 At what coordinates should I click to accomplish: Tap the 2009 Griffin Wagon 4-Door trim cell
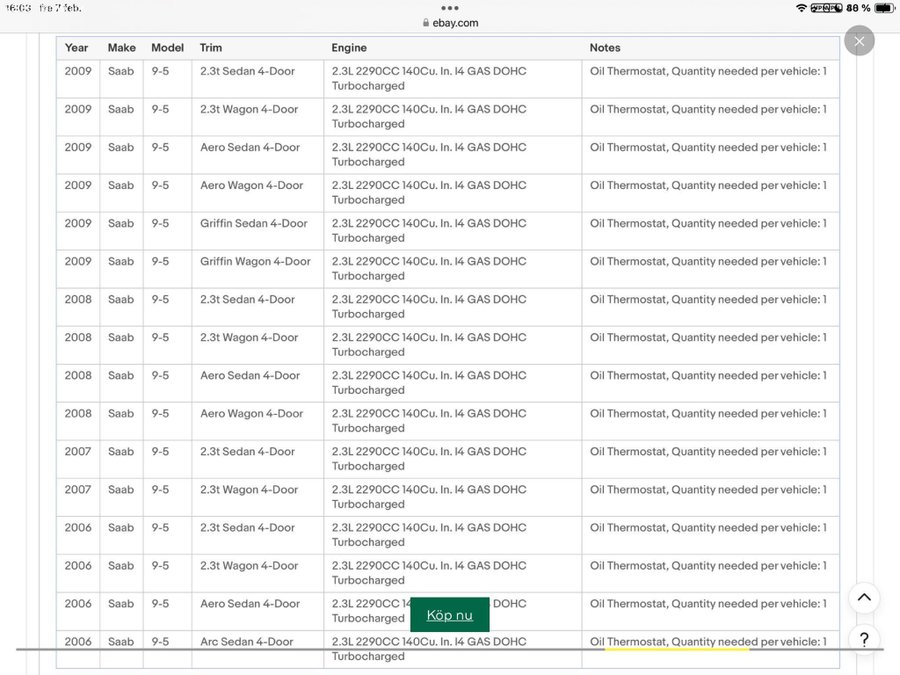(255, 262)
